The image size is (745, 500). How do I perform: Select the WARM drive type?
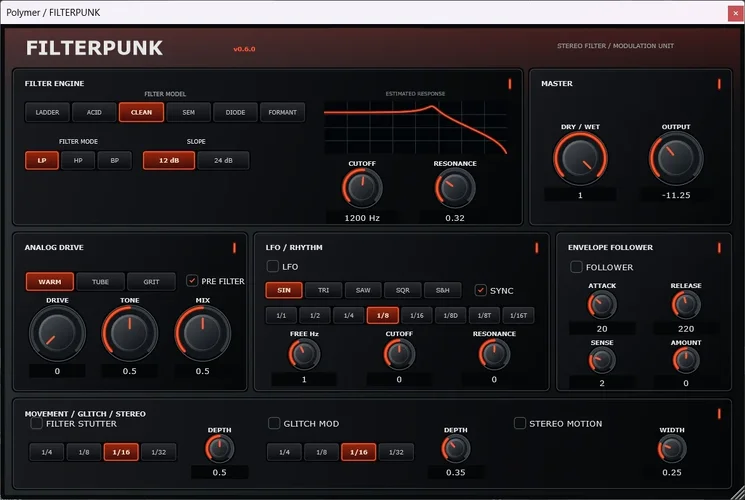click(x=50, y=281)
